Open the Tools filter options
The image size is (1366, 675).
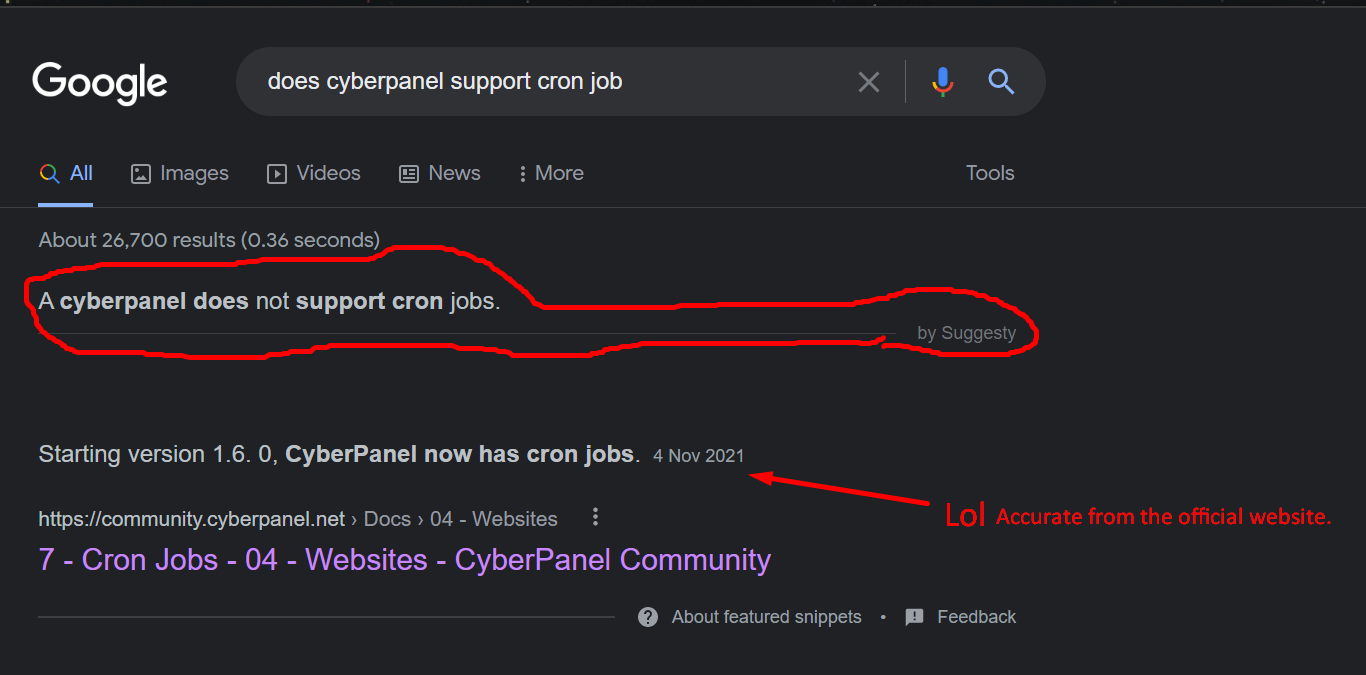pyautogui.click(x=990, y=173)
